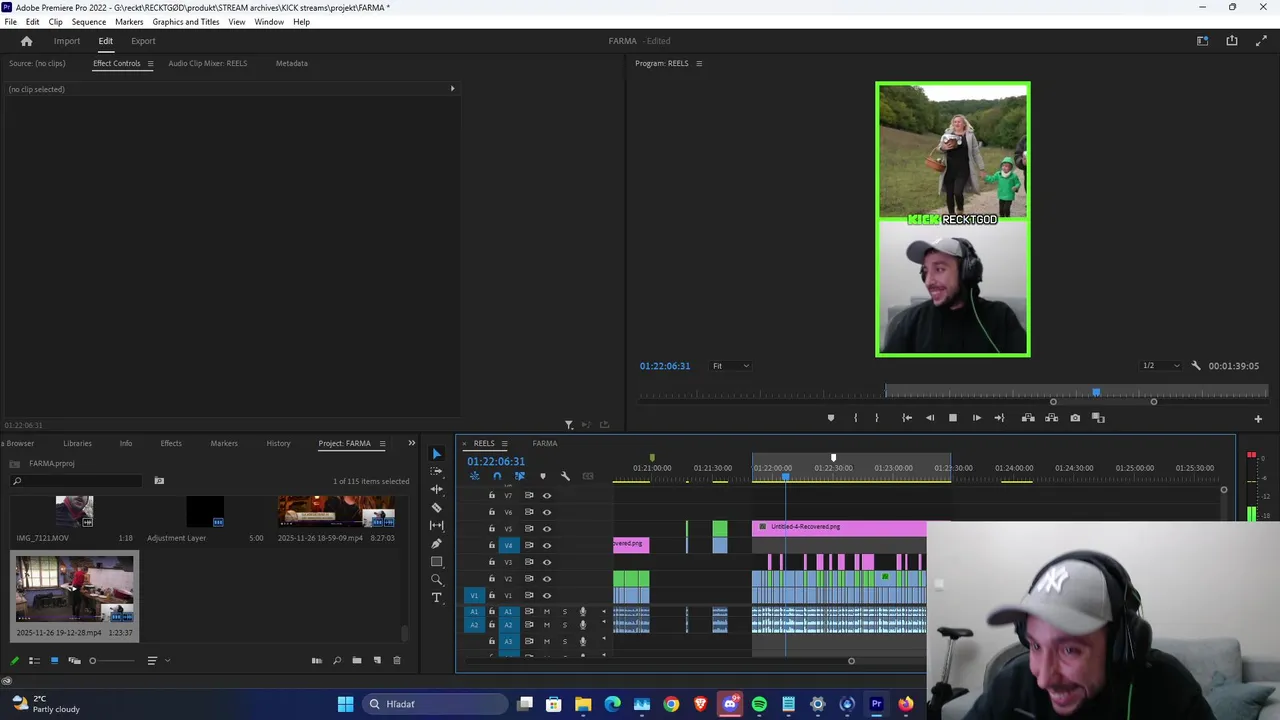1280x720 pixels.
Task: Toggle V5 track output eye
Action: tap(546, 528)
